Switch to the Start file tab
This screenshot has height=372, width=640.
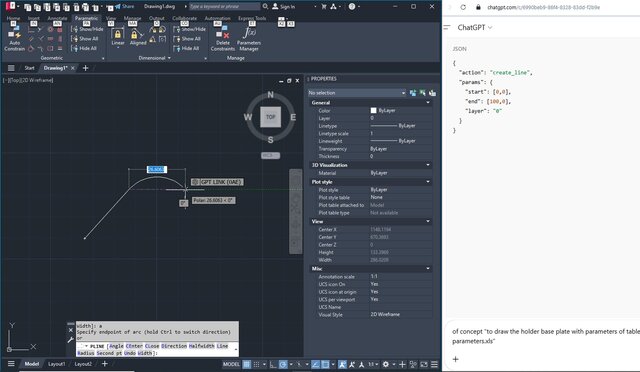[x=29, y=68]
